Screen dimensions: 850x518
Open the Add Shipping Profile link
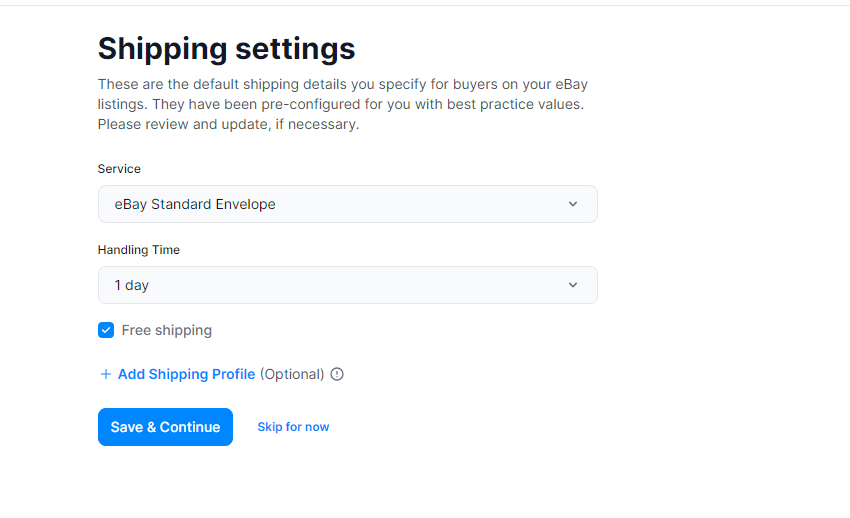[186, 374]
